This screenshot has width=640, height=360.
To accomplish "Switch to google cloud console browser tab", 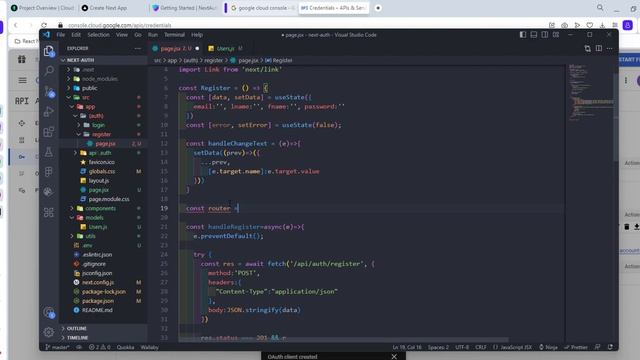I will [262, 8].
